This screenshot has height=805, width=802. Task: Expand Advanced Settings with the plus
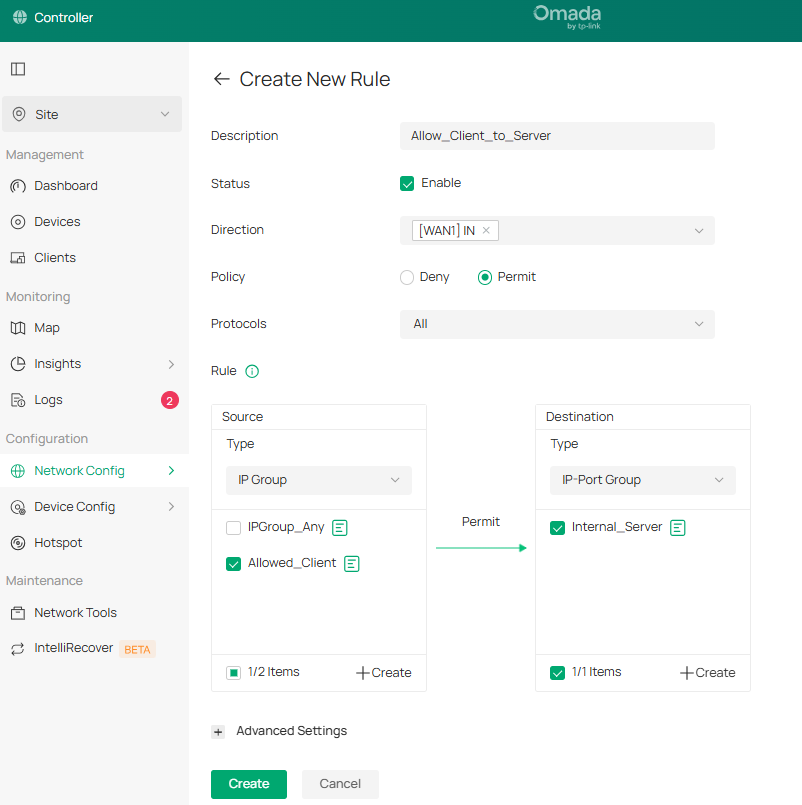click(x=218, y=732)
